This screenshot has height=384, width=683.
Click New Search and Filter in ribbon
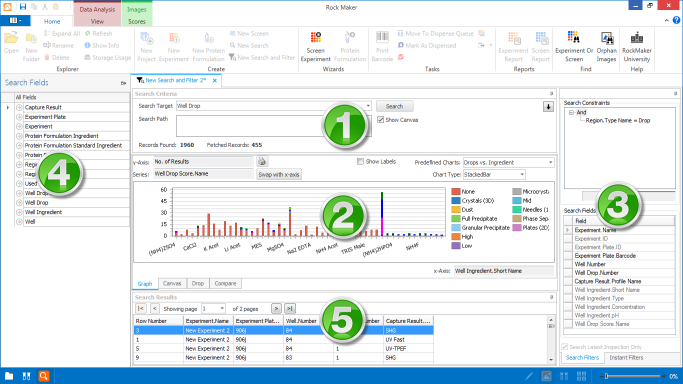(262, 57)
